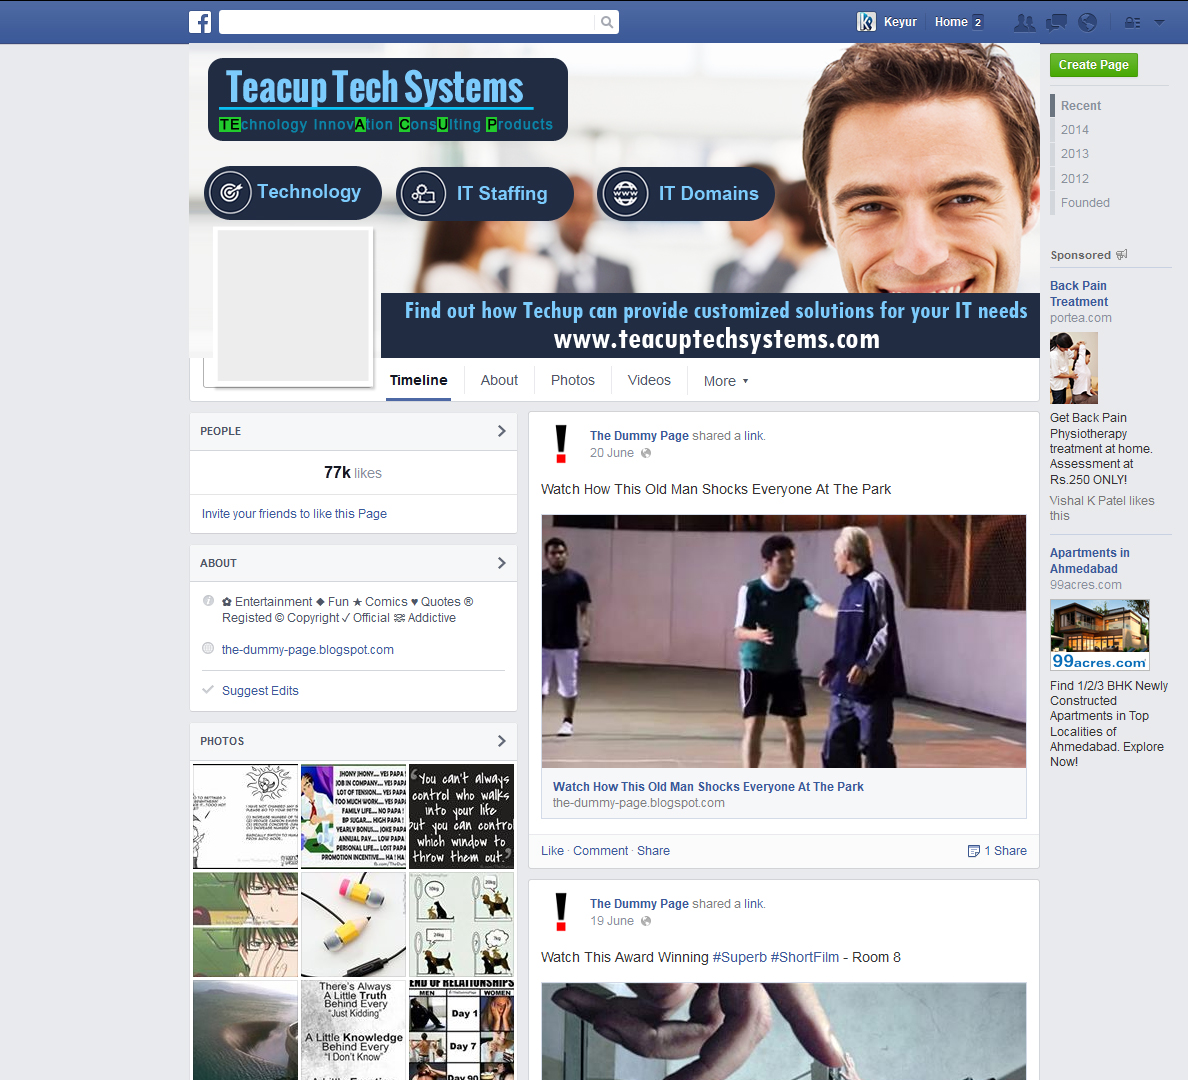Click the Create Page button

(1093, 64)
